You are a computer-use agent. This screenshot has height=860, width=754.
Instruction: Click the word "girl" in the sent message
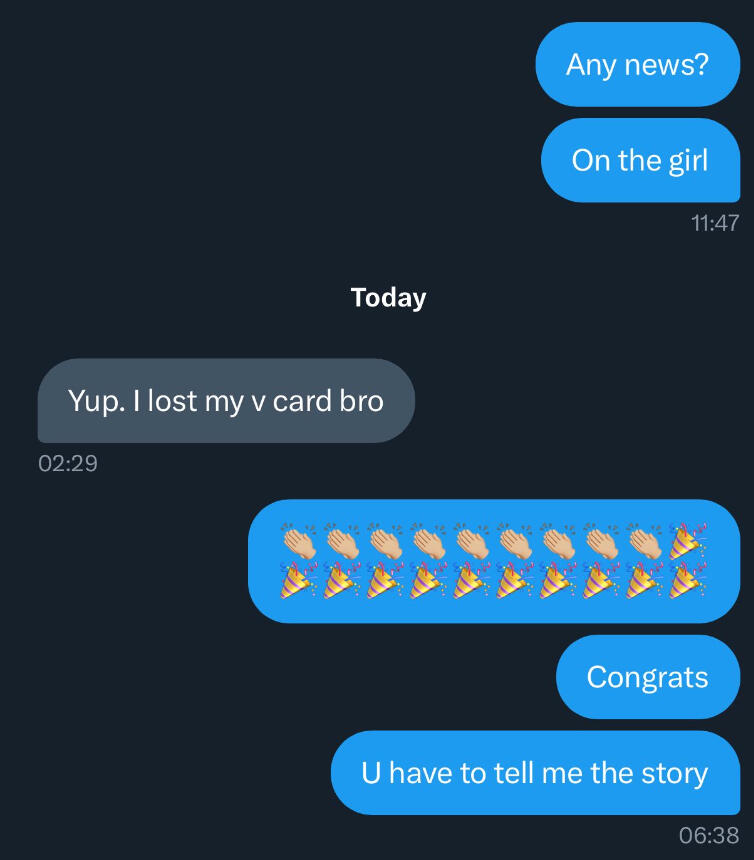click(688, 160)
